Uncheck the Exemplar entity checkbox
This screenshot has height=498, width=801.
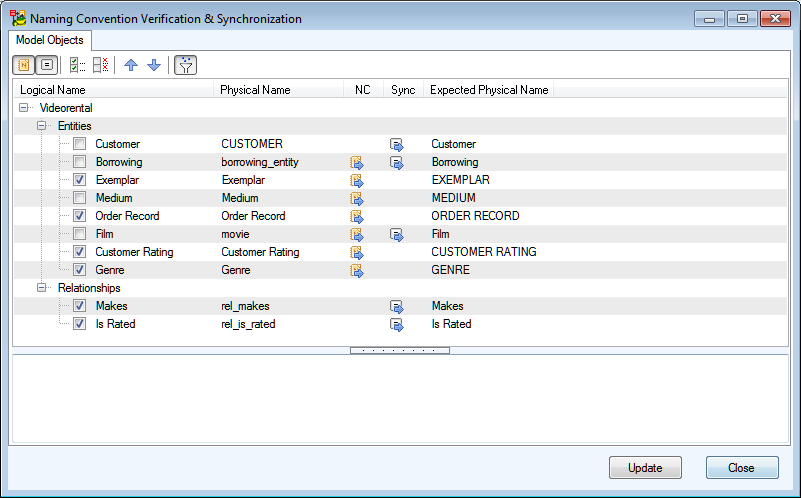(79, 180)
